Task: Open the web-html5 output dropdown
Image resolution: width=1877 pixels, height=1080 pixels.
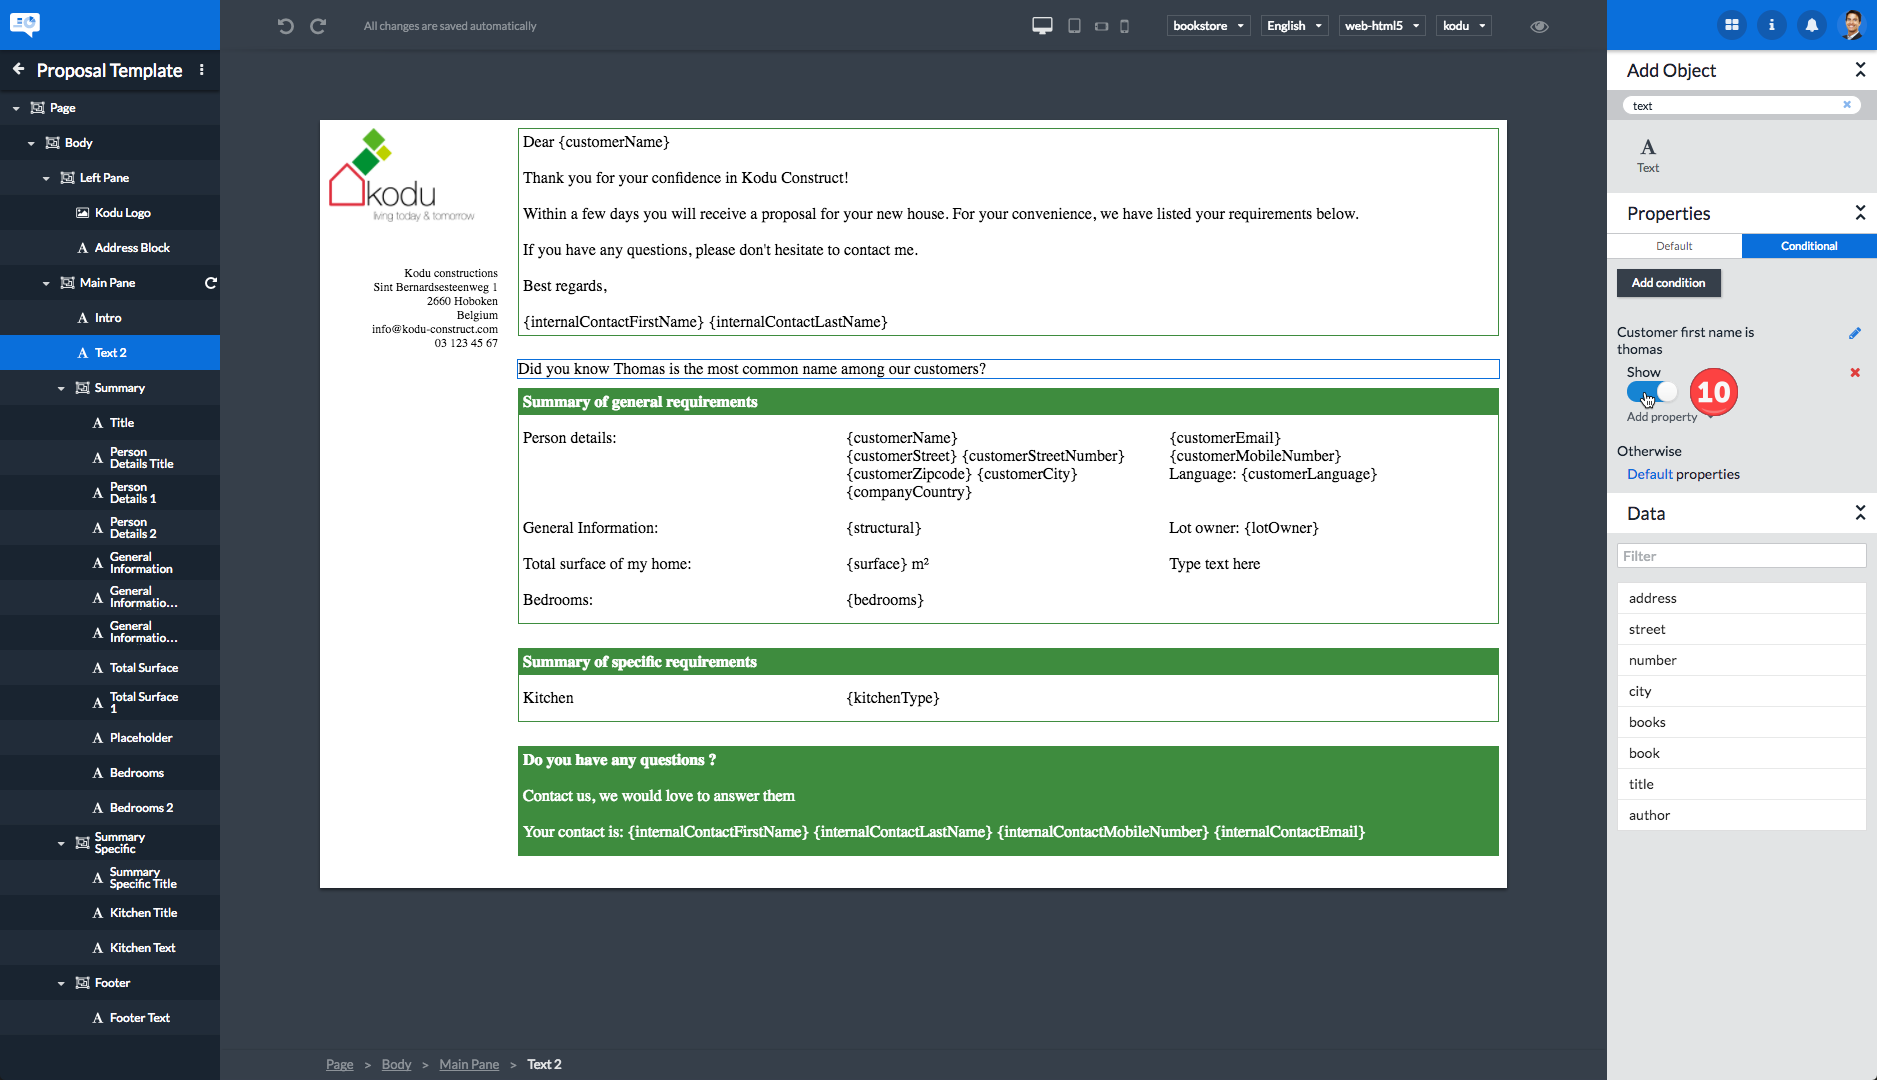Action: pyautogui.click(x=1382, y=26)
